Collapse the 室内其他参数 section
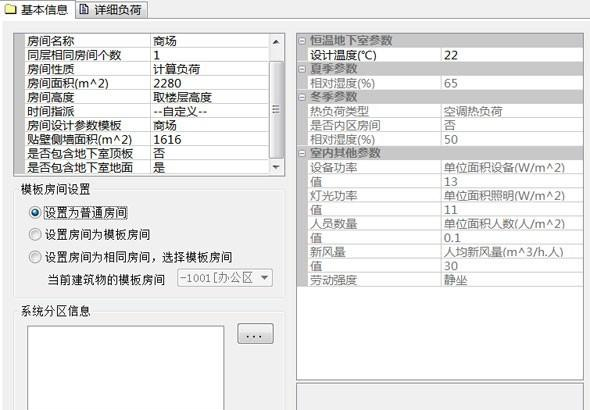 [x=302, y=153]
